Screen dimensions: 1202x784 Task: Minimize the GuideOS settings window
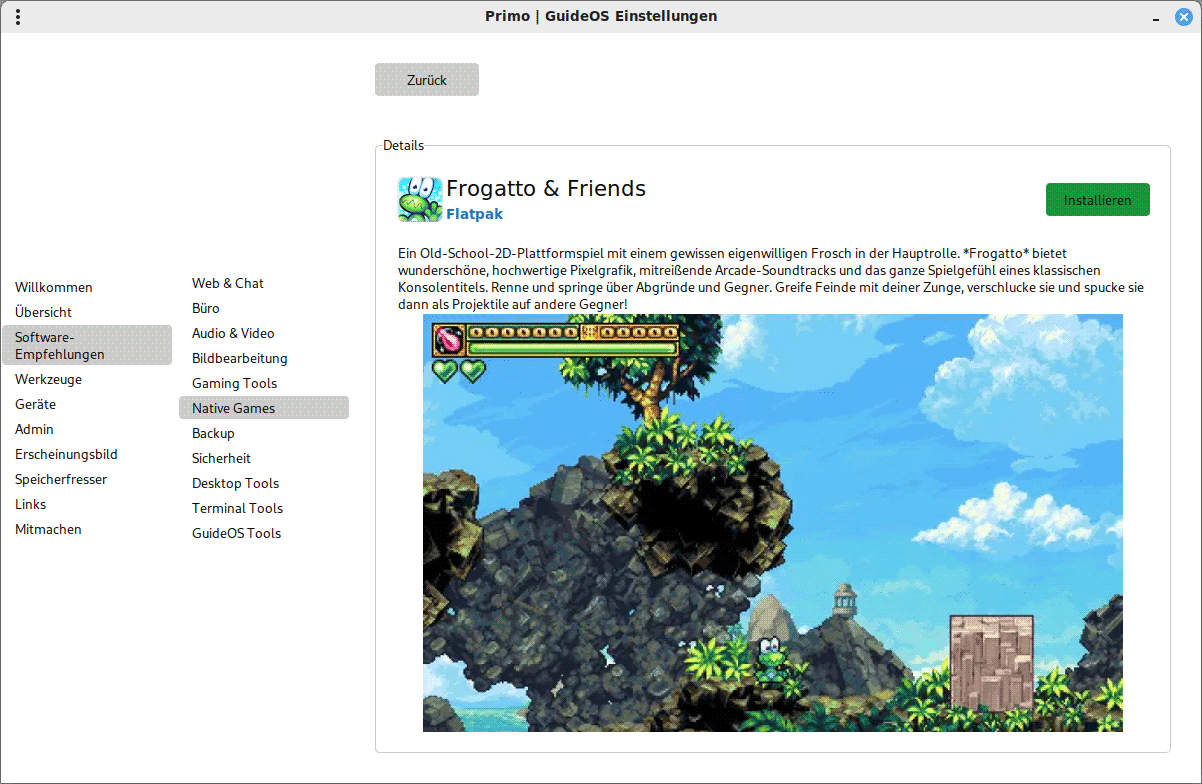pos(1157,17)
